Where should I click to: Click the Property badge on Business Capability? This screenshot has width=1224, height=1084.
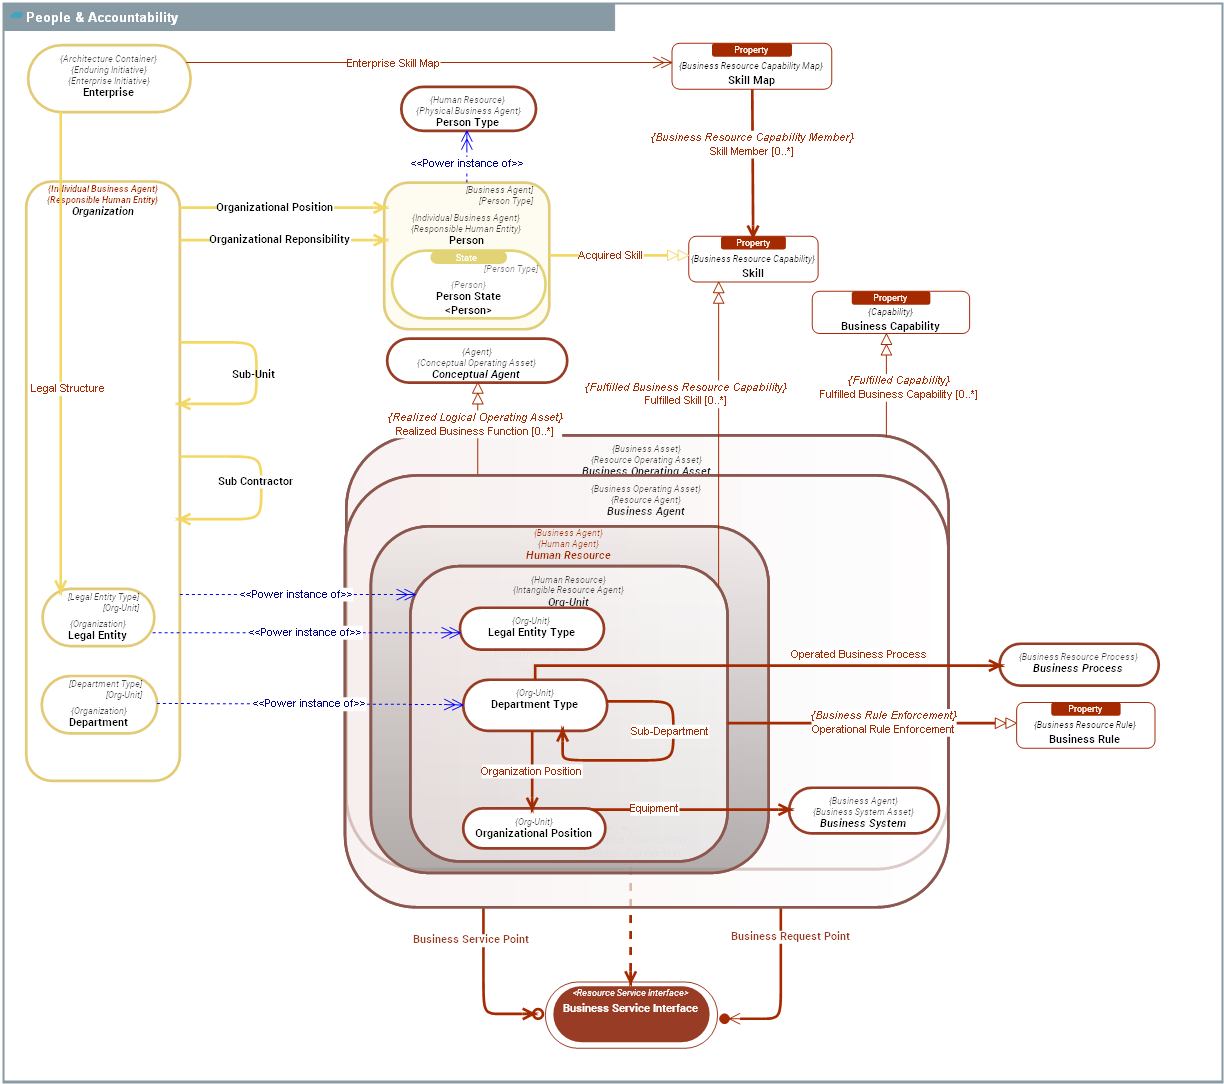(x=889, y=297)
